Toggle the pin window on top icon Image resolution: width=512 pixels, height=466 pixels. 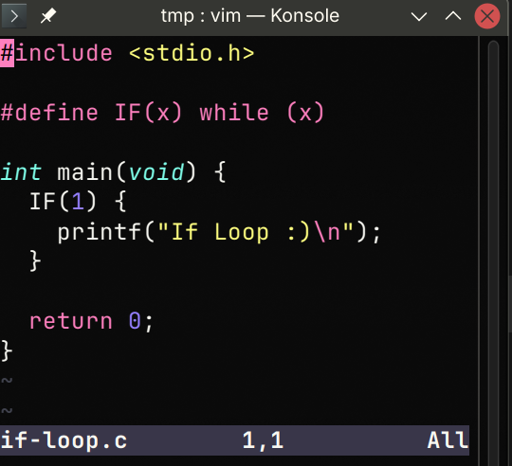click(48, 16)
